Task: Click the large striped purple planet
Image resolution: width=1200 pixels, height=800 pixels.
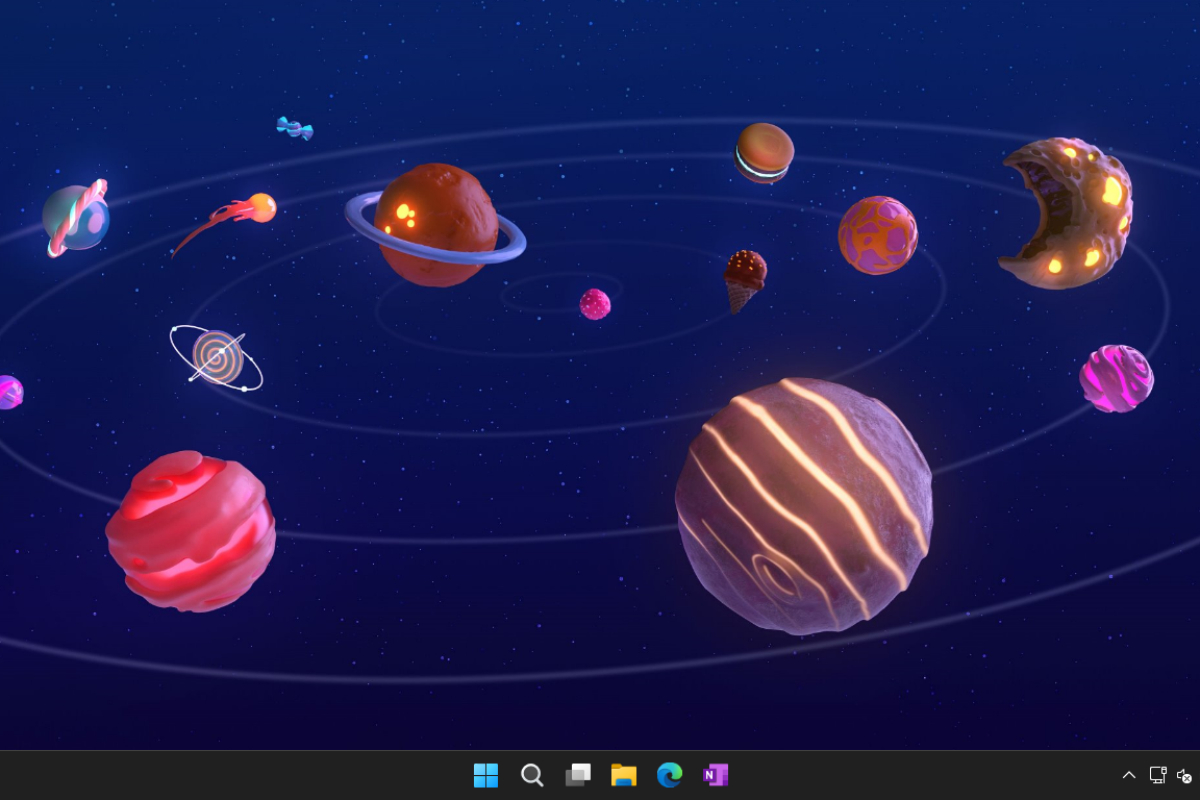Action: click(803, 506)
